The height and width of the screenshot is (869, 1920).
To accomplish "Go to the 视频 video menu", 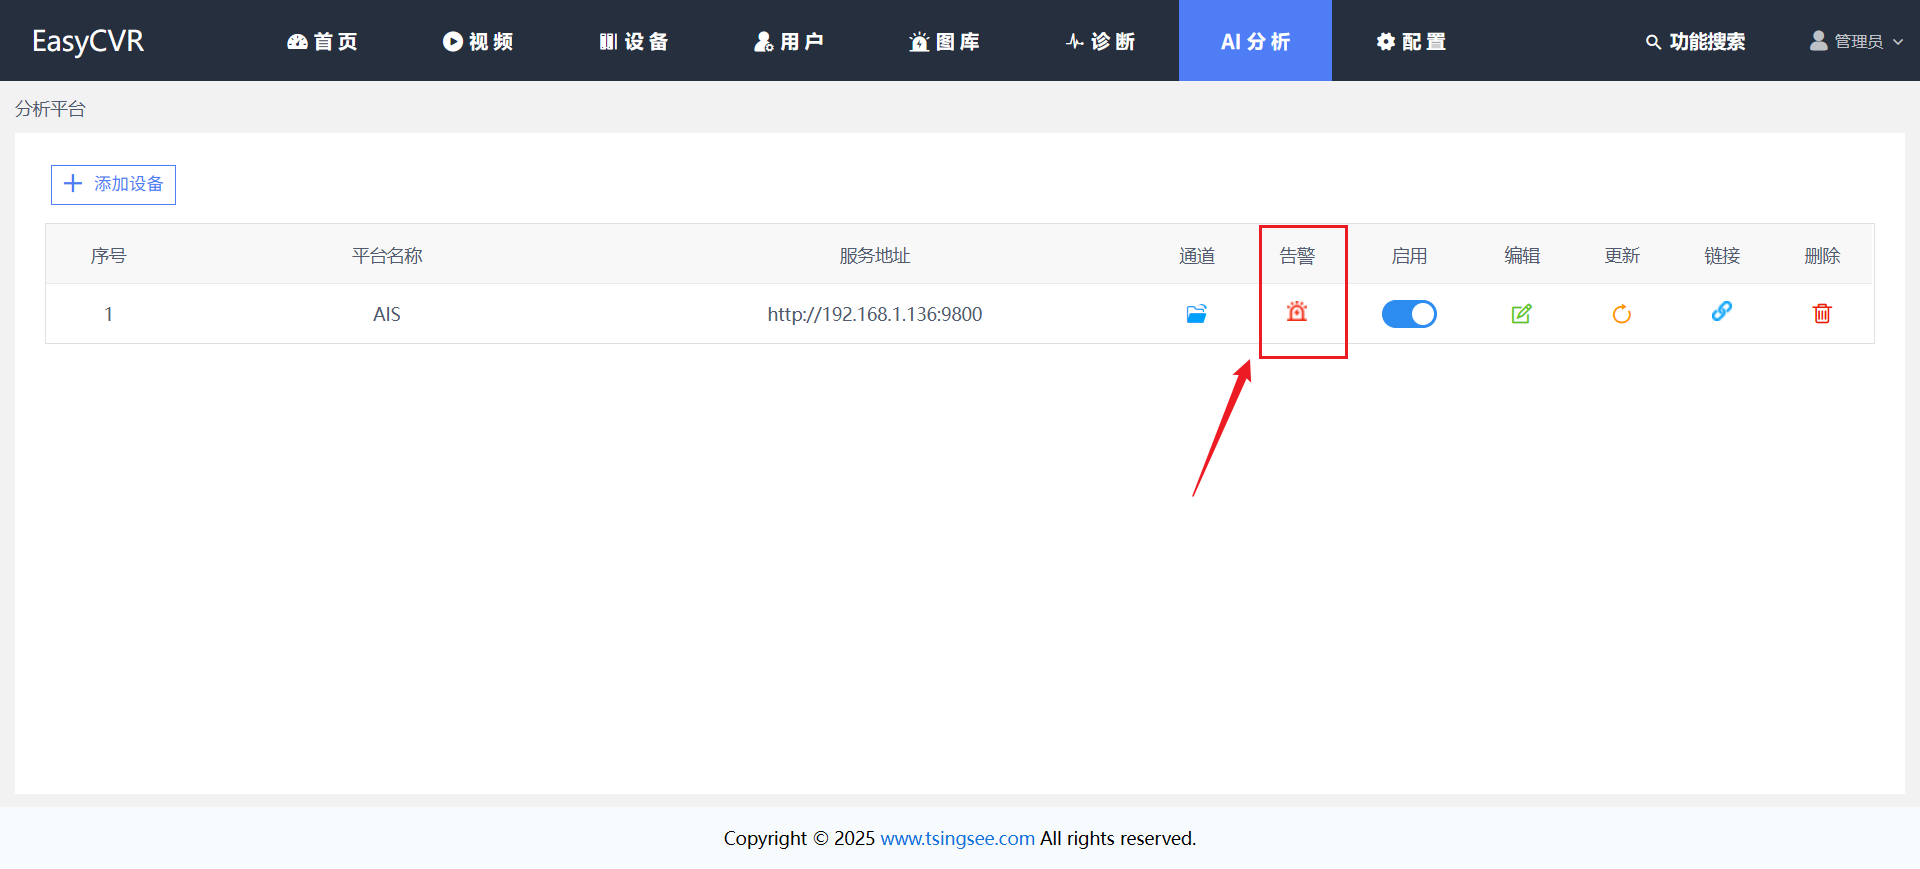I will point(478,41).
